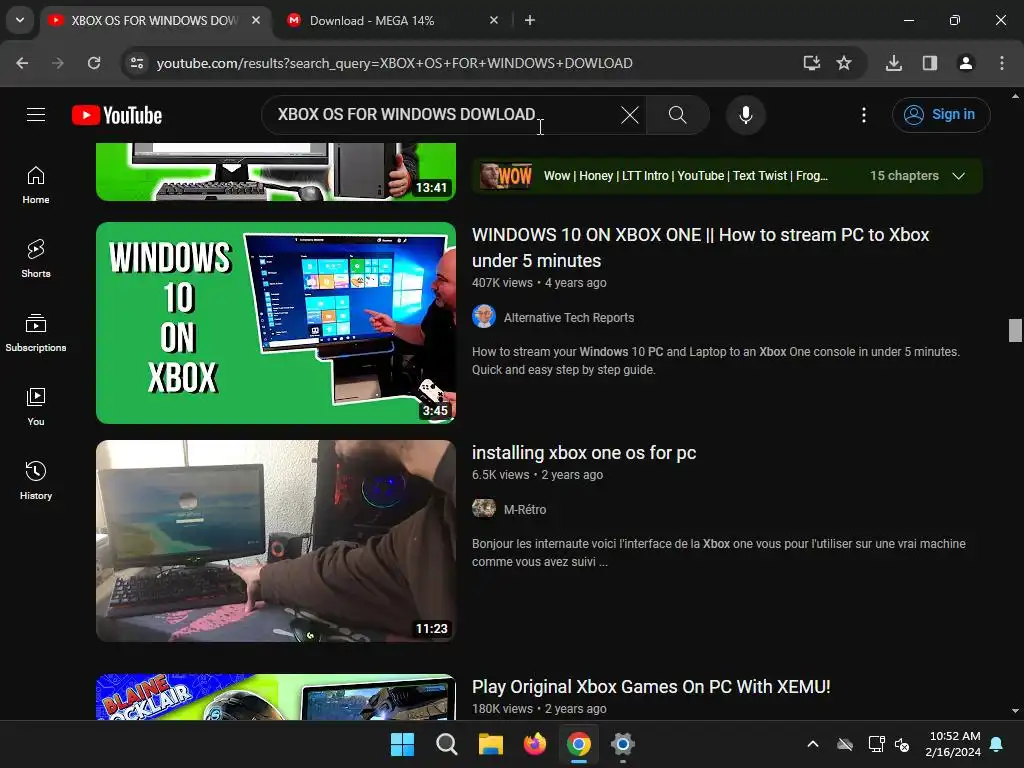Close the YouTube XBOX OS tab

pos(256,20)
